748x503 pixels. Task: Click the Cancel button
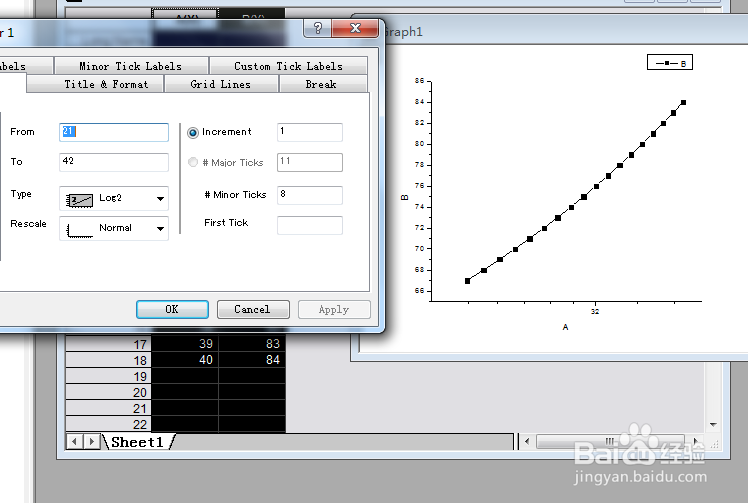click(253, 309)
